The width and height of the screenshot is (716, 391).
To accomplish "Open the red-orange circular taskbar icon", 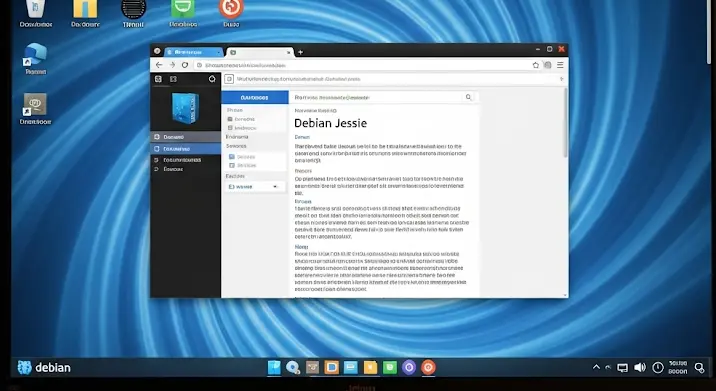I will (428, 367).
